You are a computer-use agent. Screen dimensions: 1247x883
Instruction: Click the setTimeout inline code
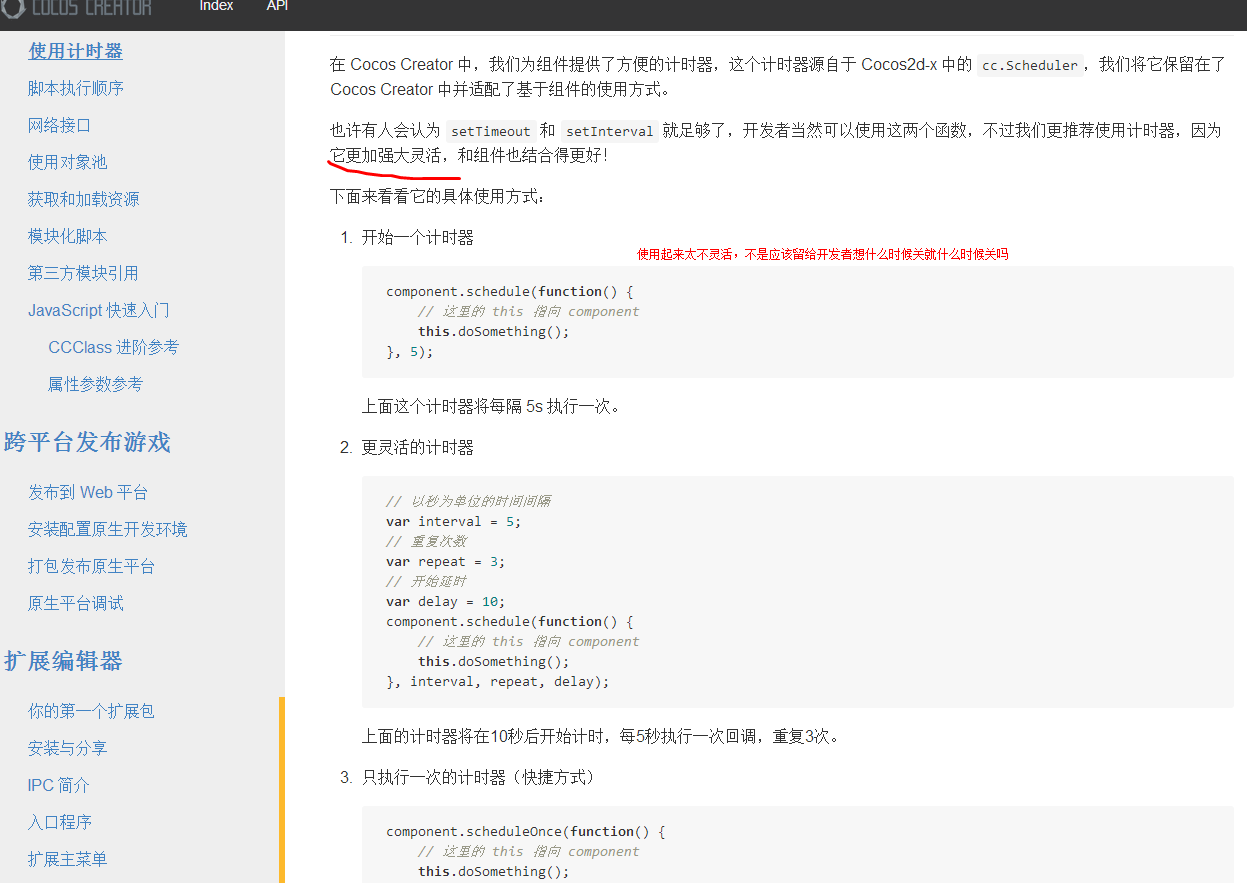tap(490, 131)
